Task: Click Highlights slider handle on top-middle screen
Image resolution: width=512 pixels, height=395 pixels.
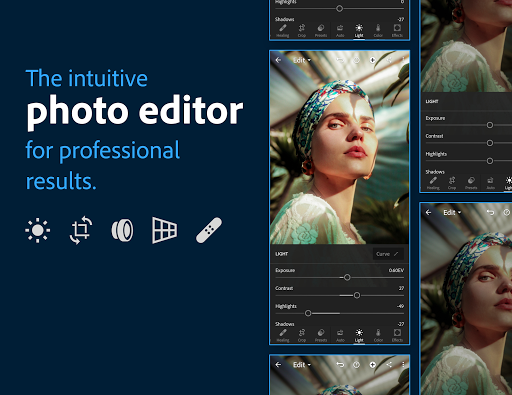Action: (339, 9)
